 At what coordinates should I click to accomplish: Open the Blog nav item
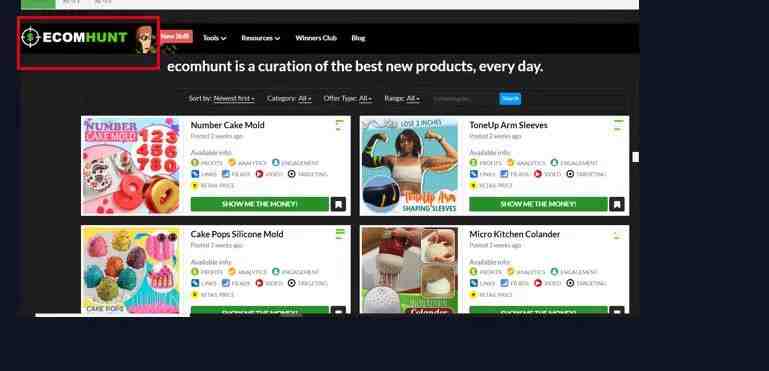click(x=358, y=38)
